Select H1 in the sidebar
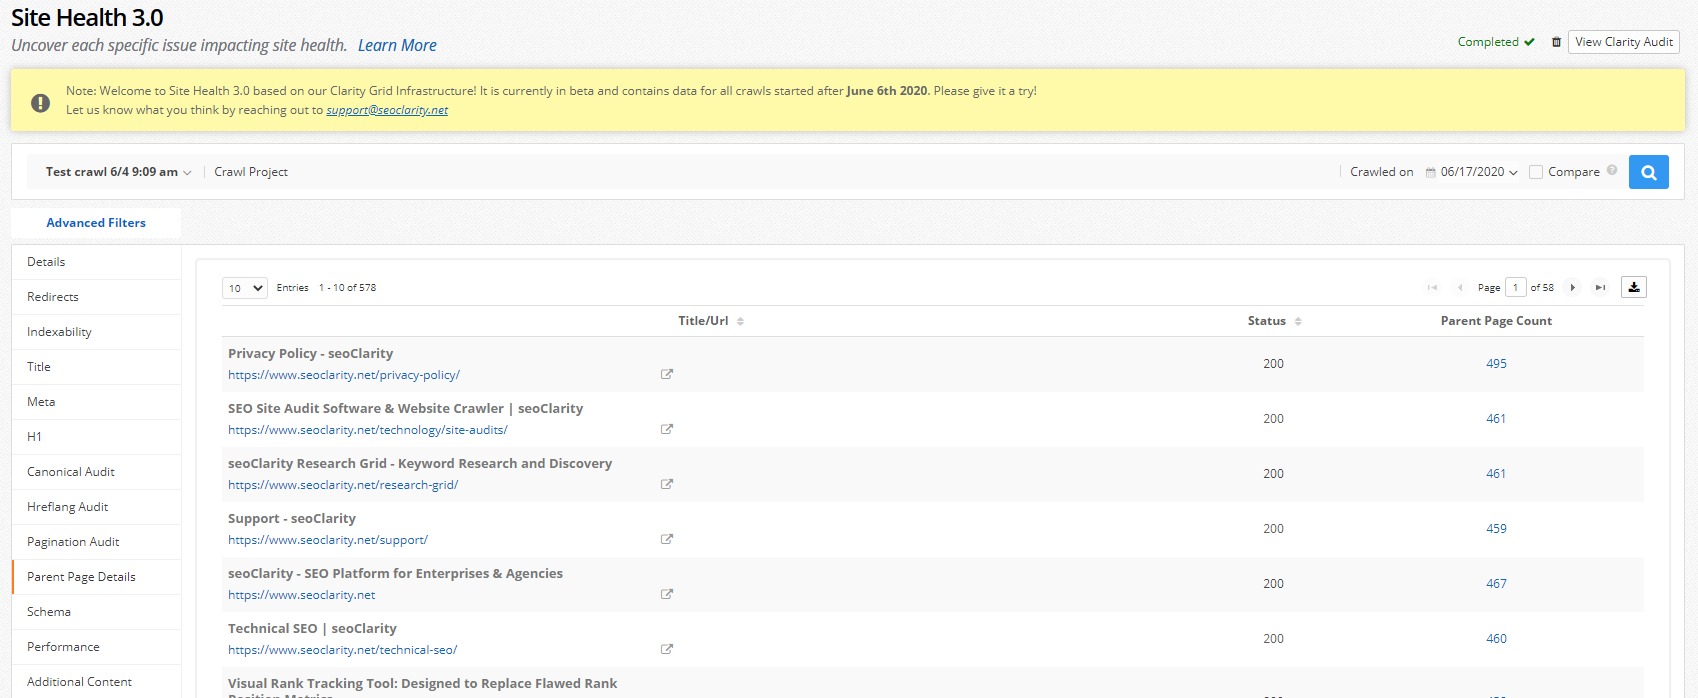This screenshot has height=698, width=1698. click(96, 437)
